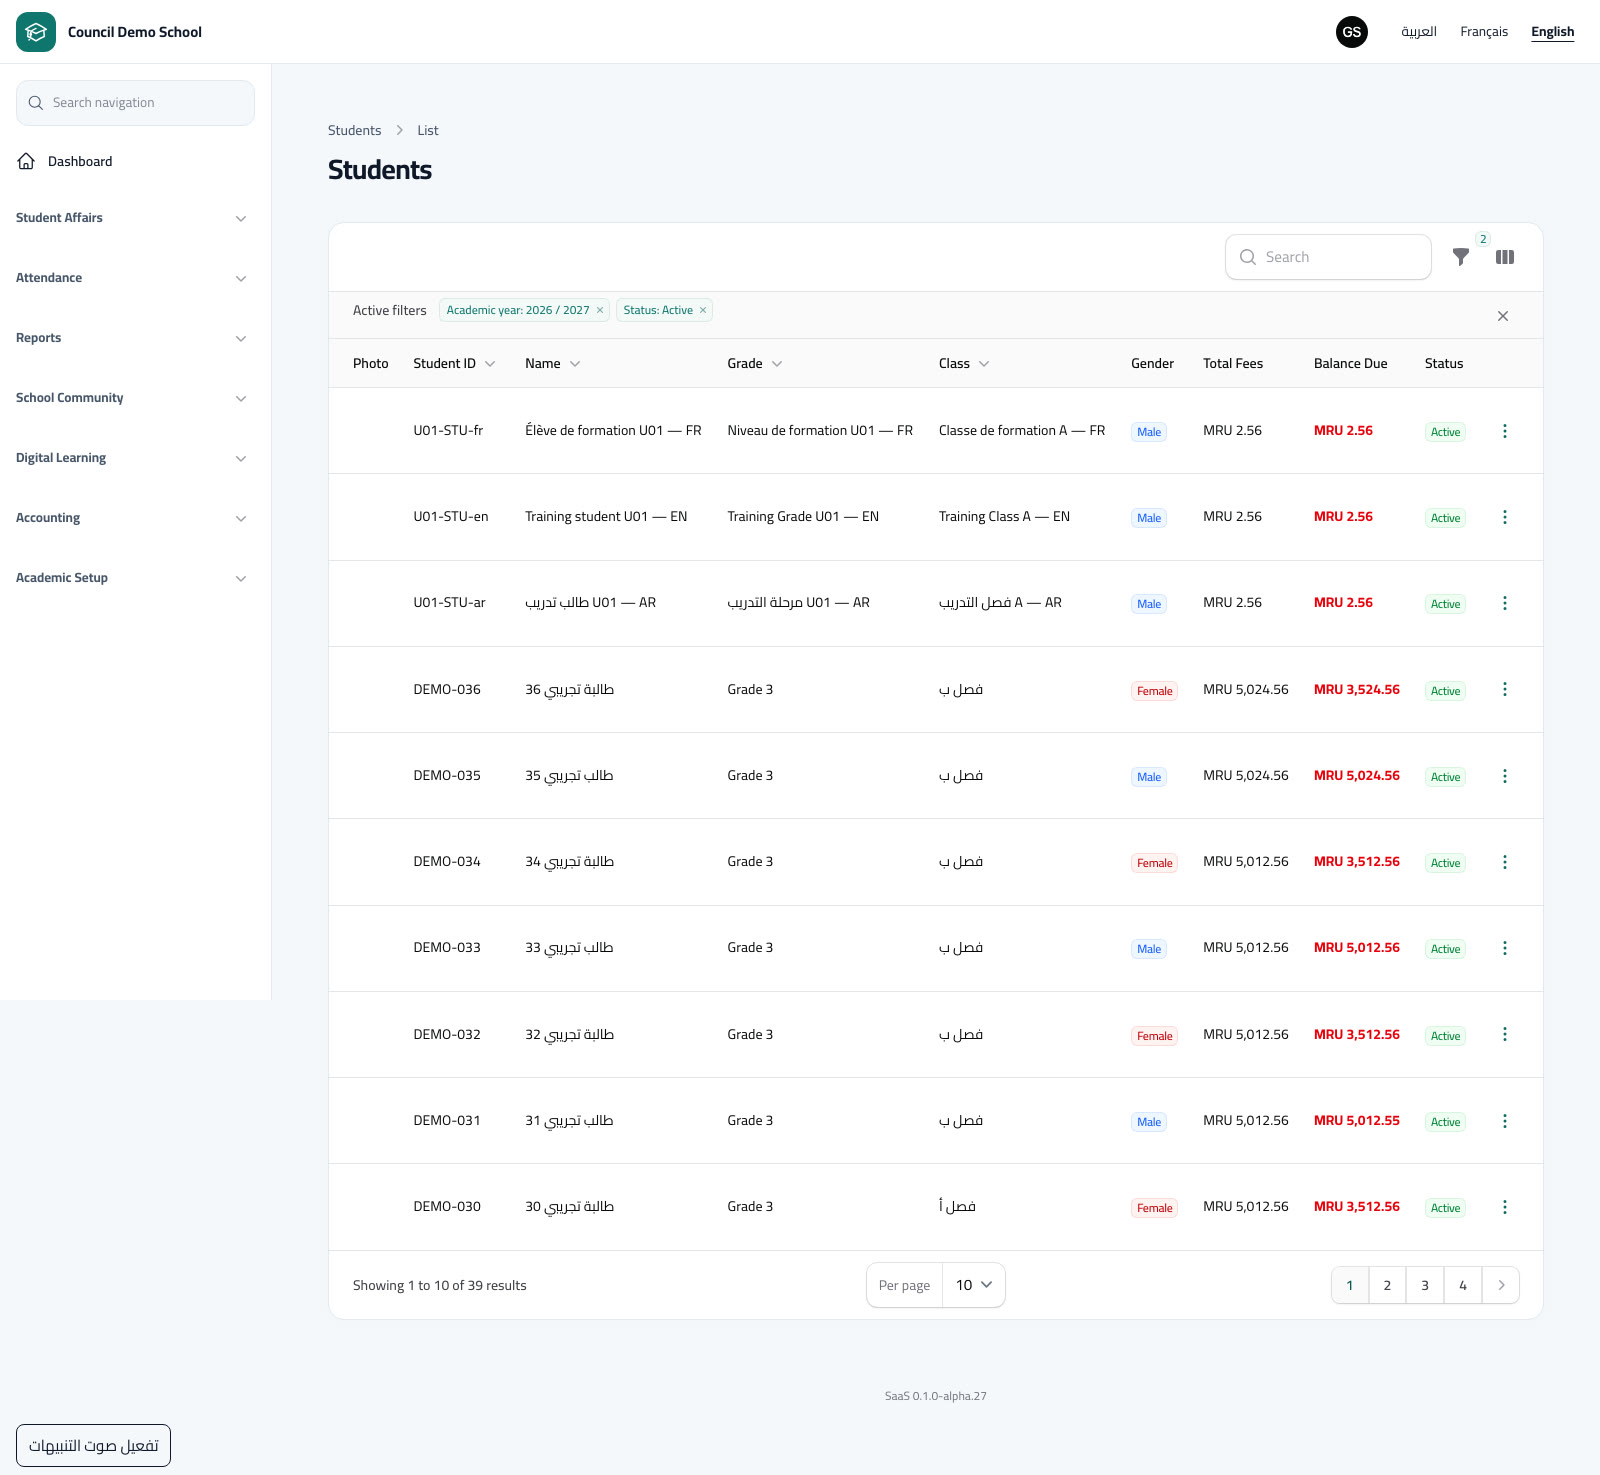Click balance MRU 5,012.55 for DEMO-031

click(x=1357, y=1120)
